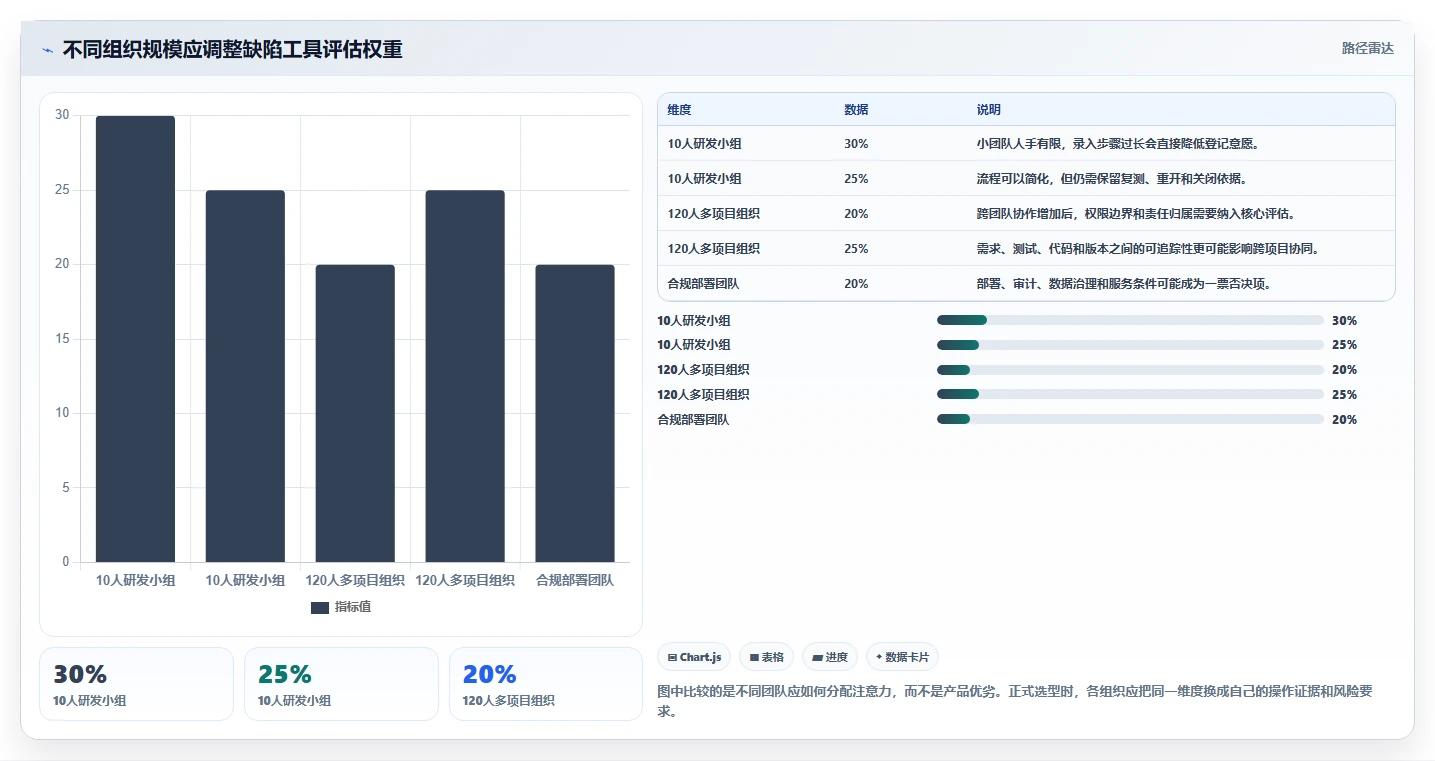The height and width of the screenshot is (761, 1435).
Task: Click the 120人多项目组织 chart bar at value 20
Action: pos(355,413)
